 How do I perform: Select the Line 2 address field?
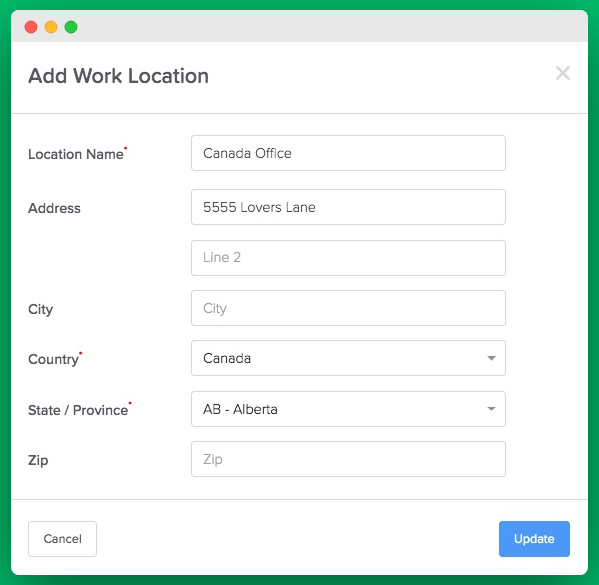click(348, 258)
